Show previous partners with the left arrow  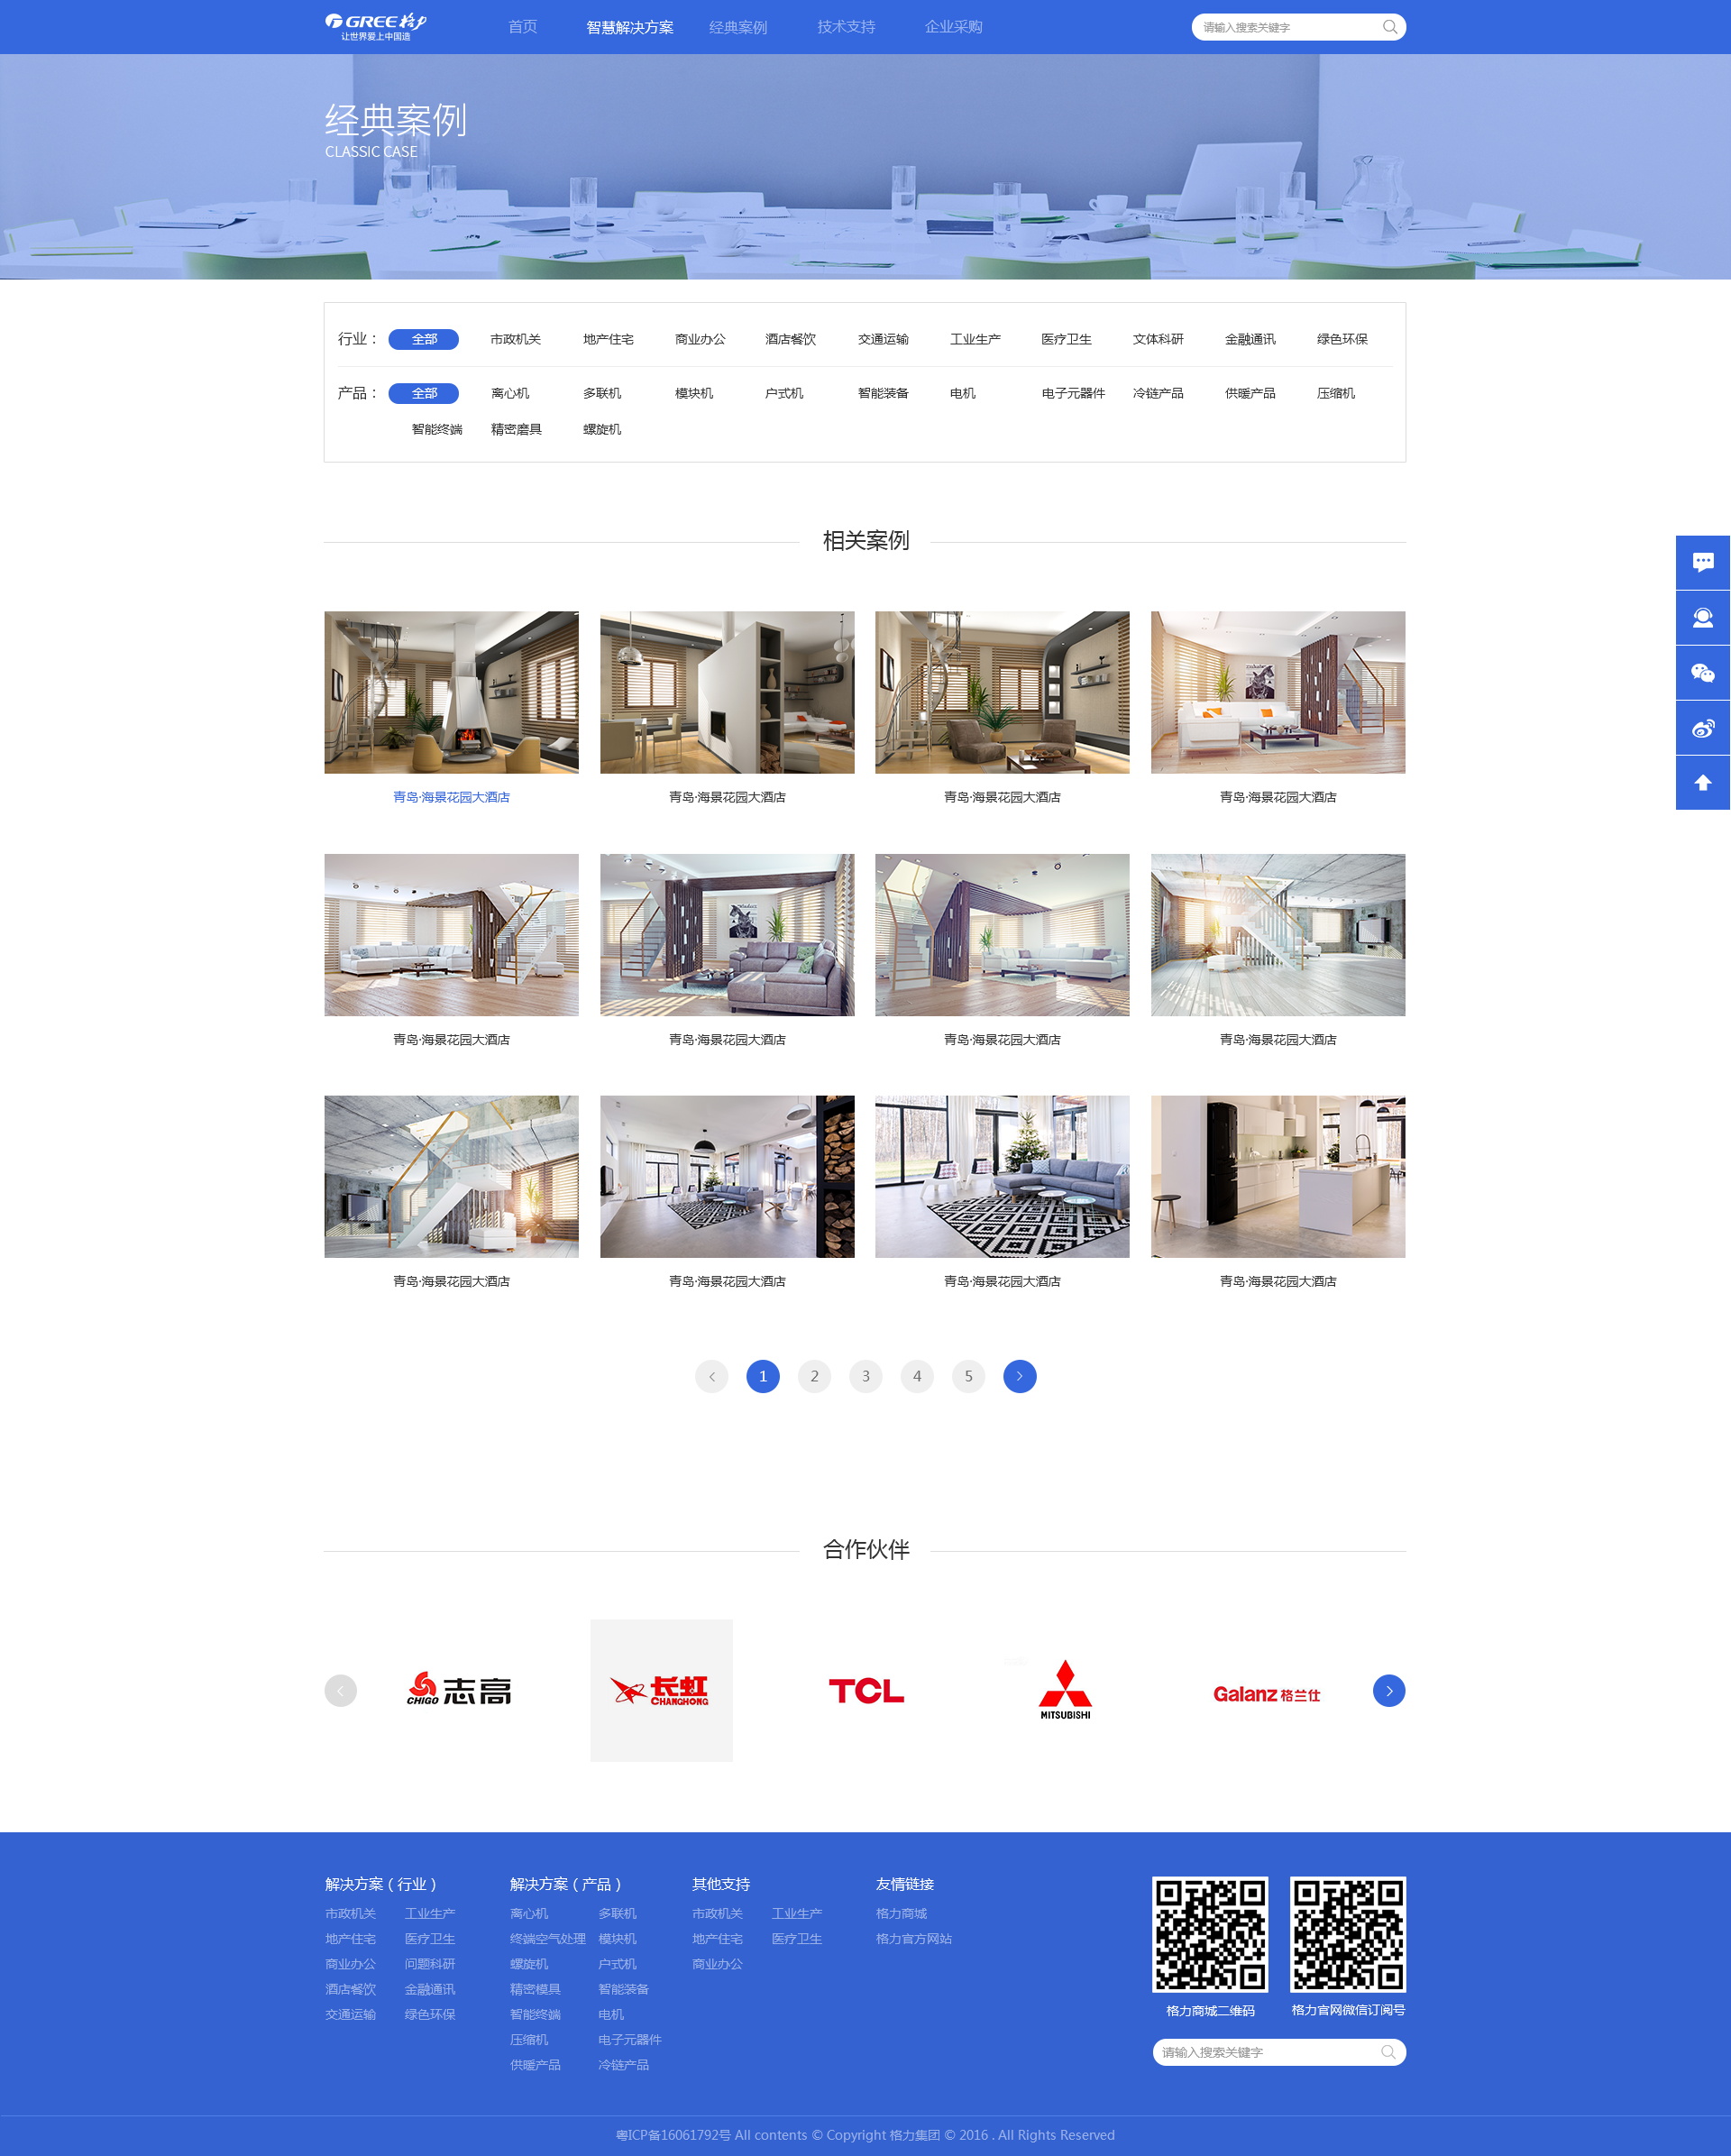[x=340, y=1690]
